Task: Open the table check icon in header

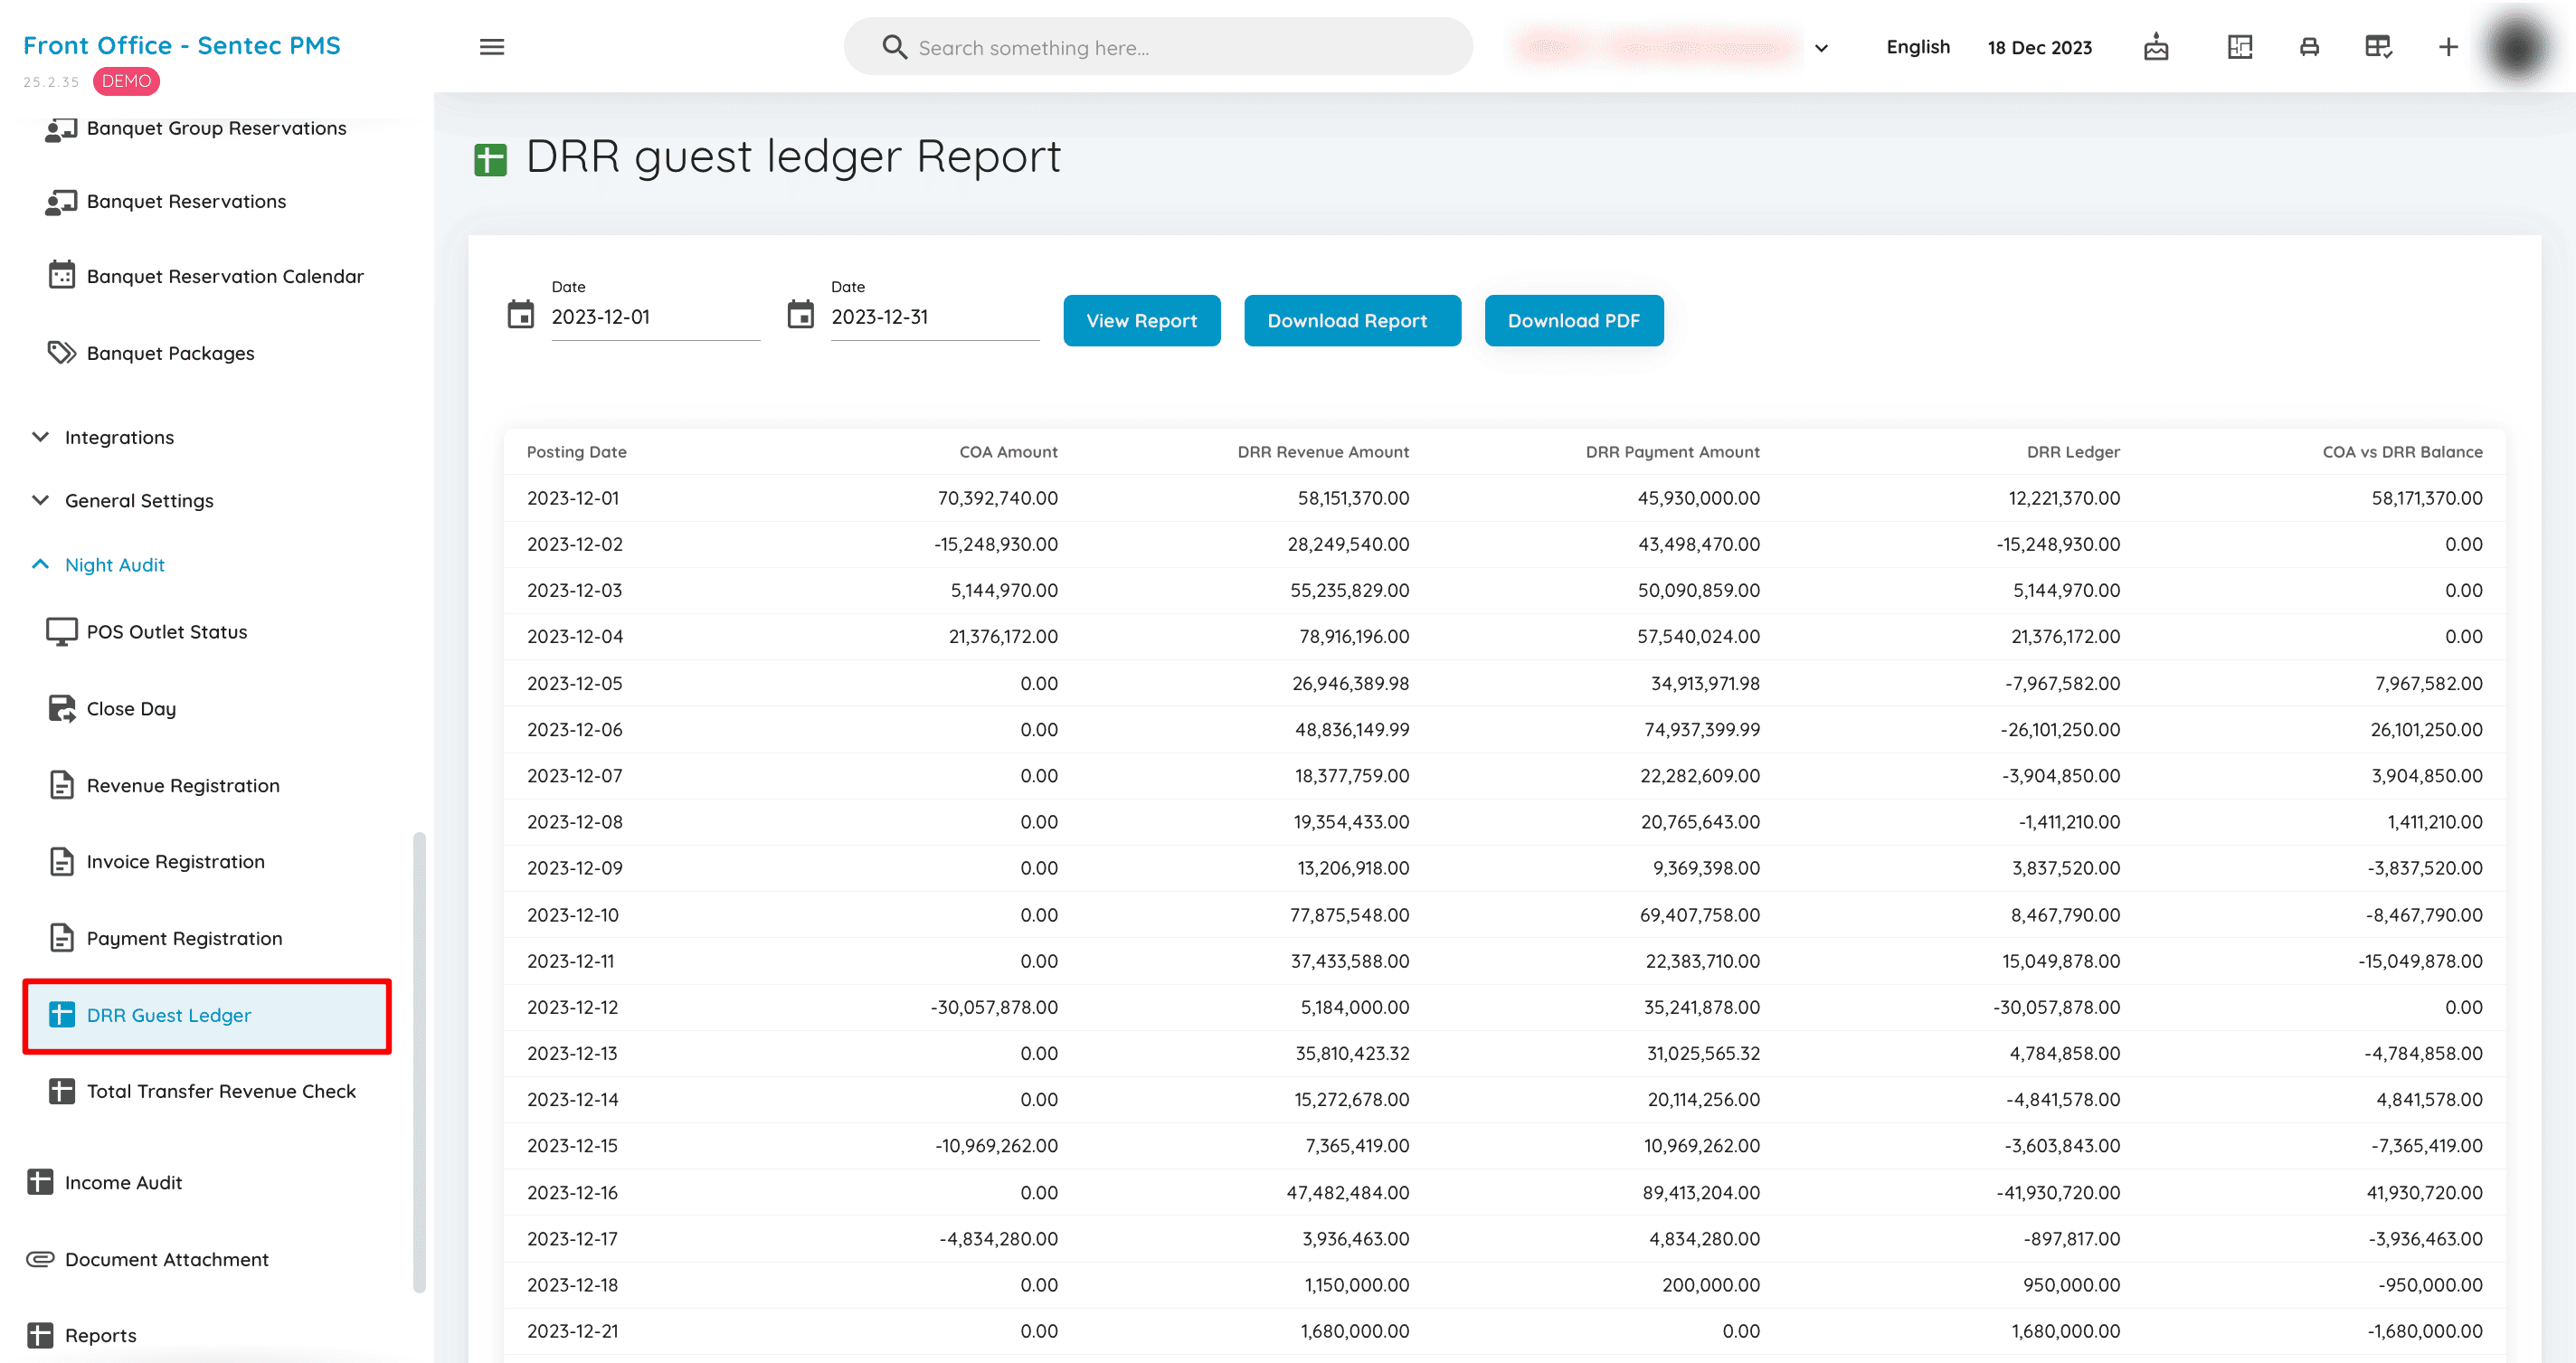Action: pos(2378,47)
